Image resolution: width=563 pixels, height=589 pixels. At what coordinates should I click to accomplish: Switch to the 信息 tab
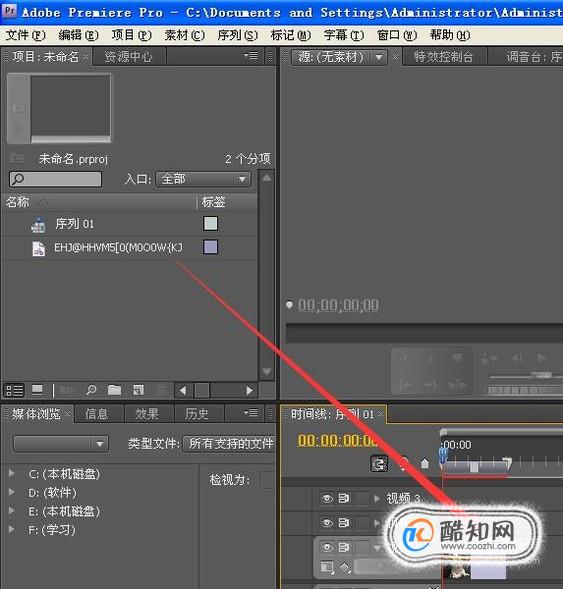click(96, 414)
